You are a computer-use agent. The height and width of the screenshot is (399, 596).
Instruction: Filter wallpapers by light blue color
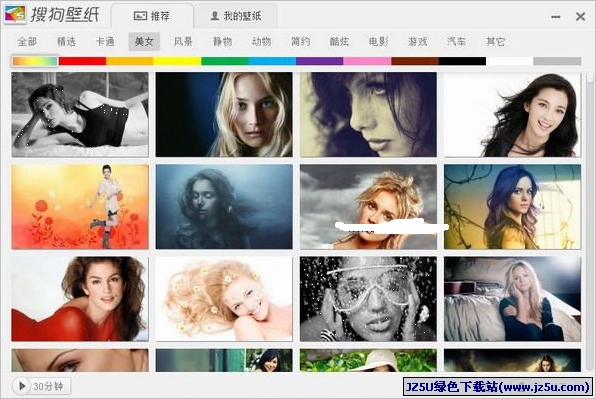click(x=272, y=61)
